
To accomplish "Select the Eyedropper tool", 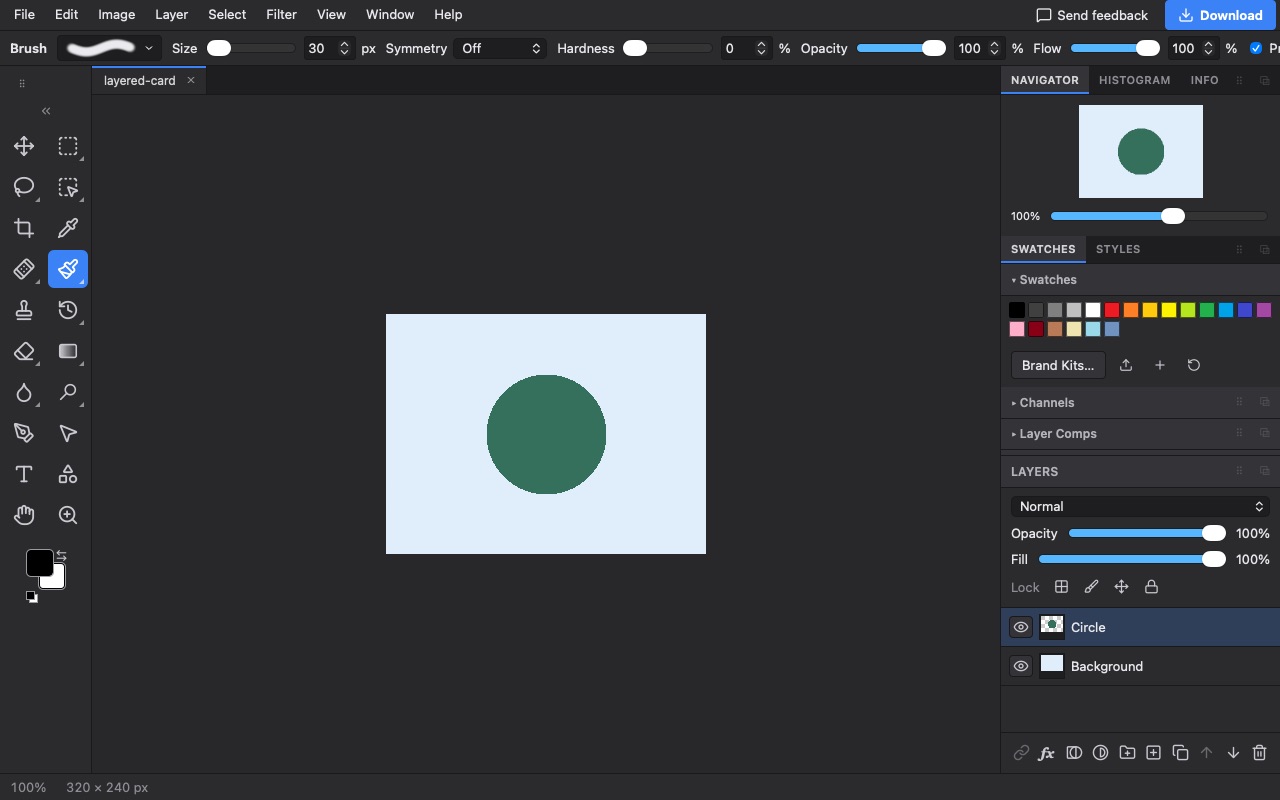I will (x=68, y=228).
